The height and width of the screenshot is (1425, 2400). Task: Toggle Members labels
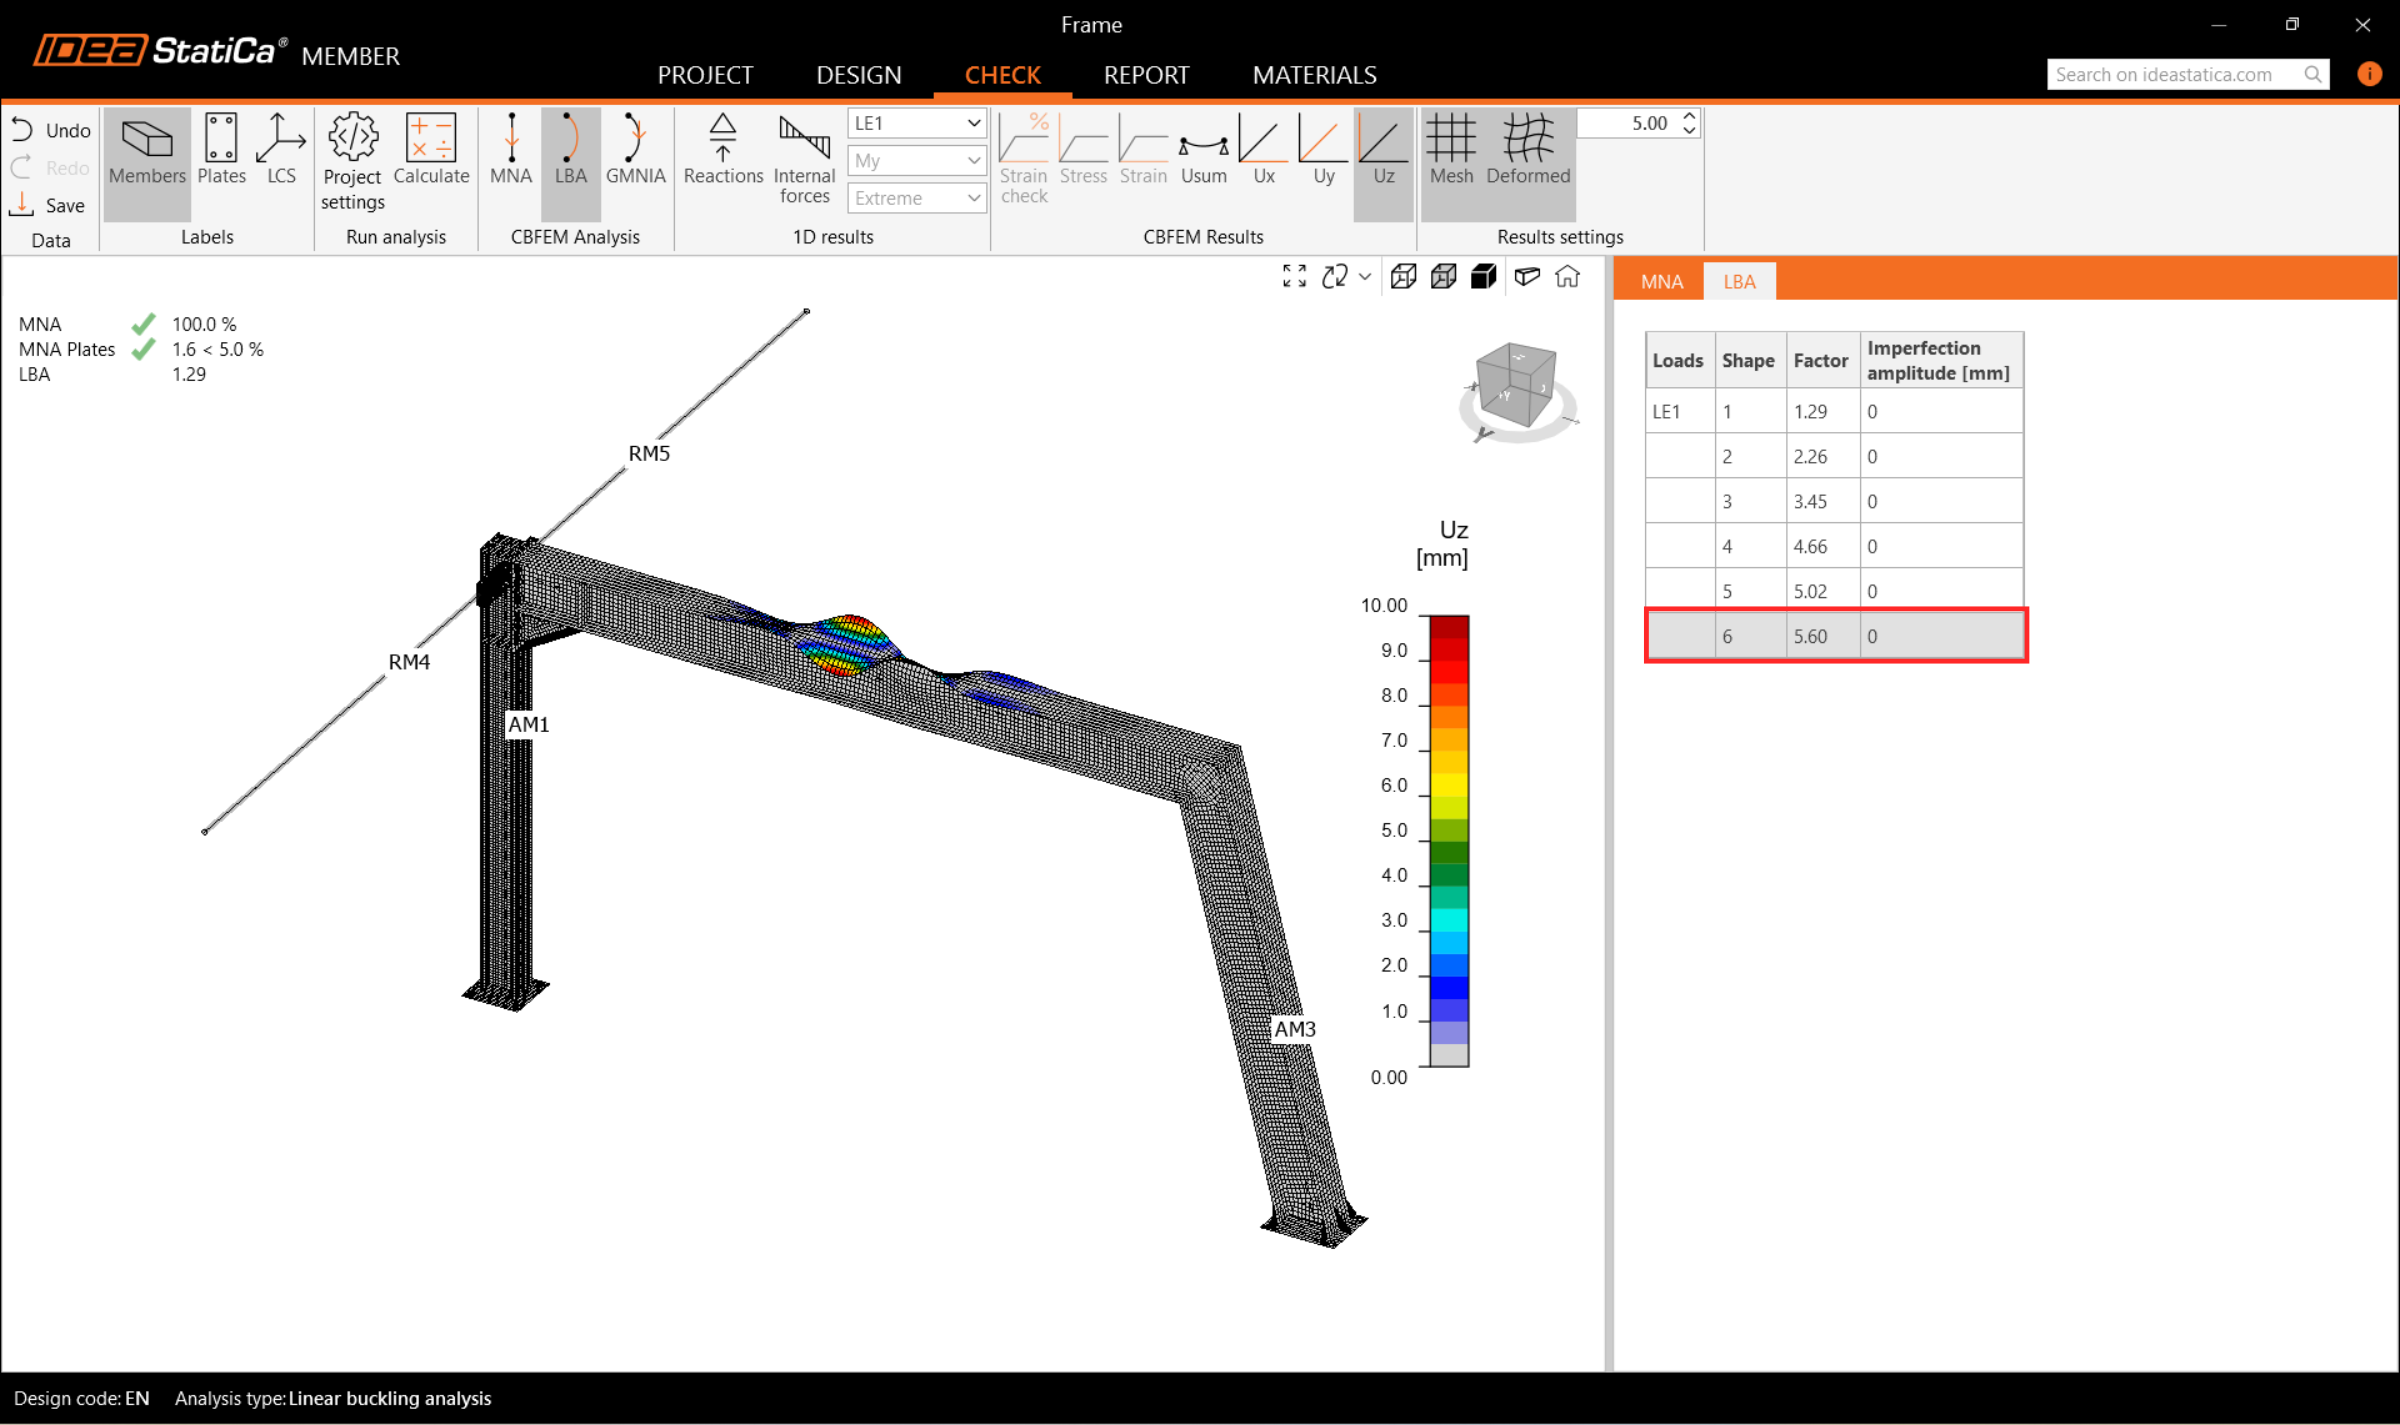(147, 150)
